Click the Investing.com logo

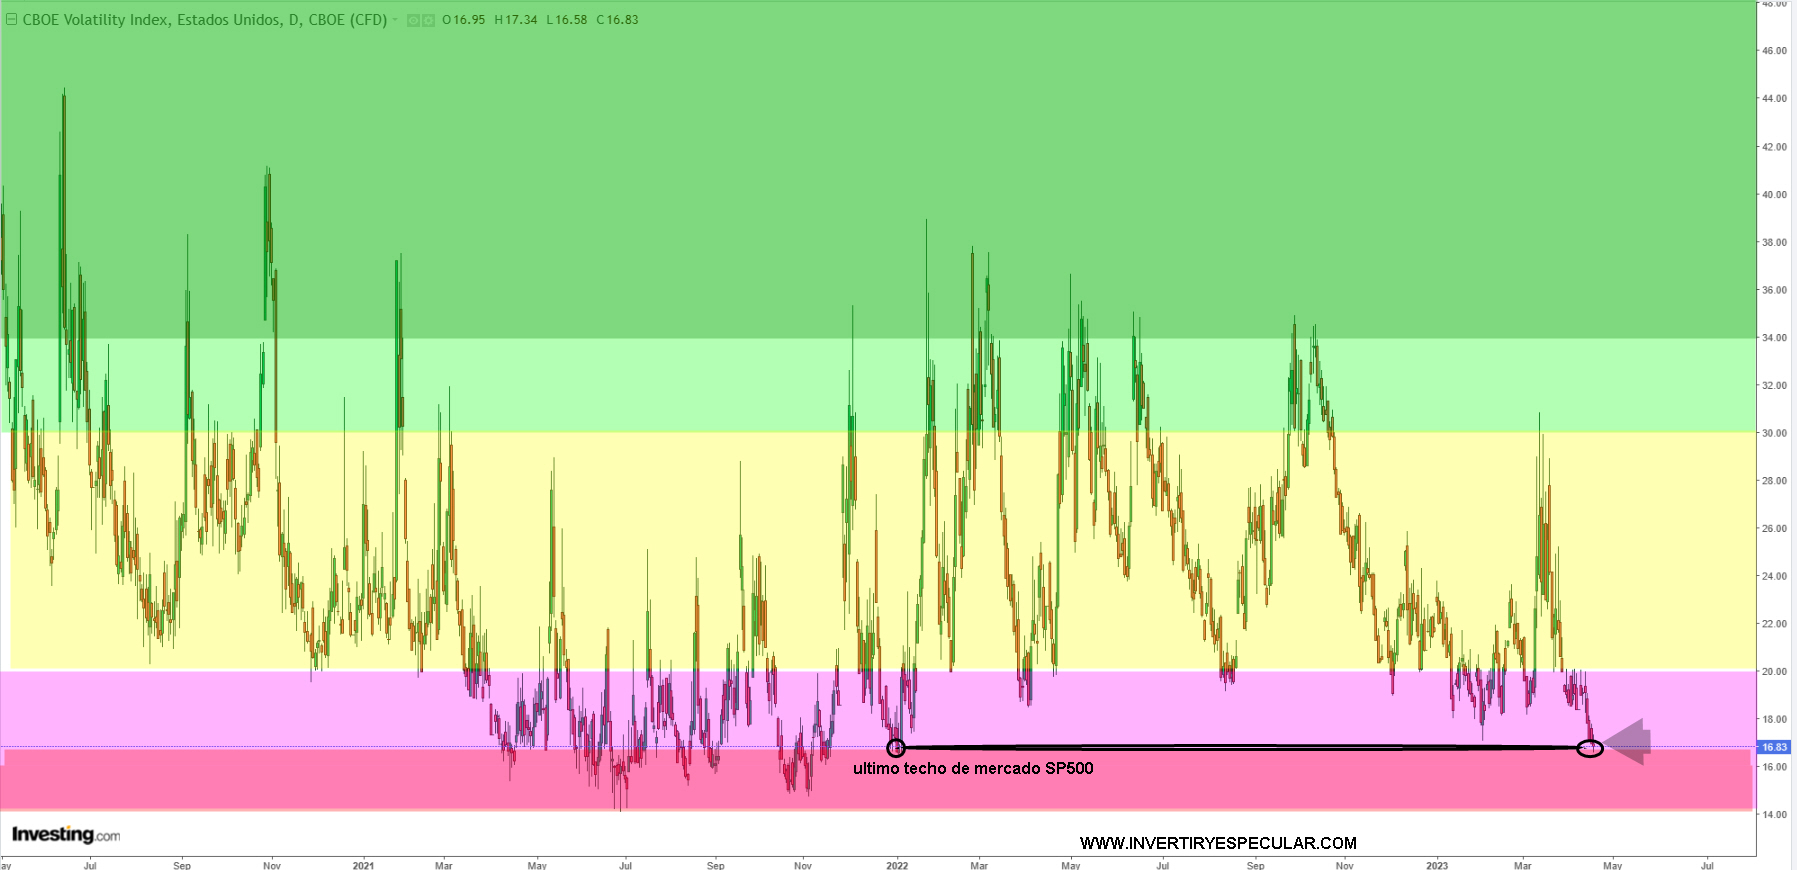[x=66, y=834]
